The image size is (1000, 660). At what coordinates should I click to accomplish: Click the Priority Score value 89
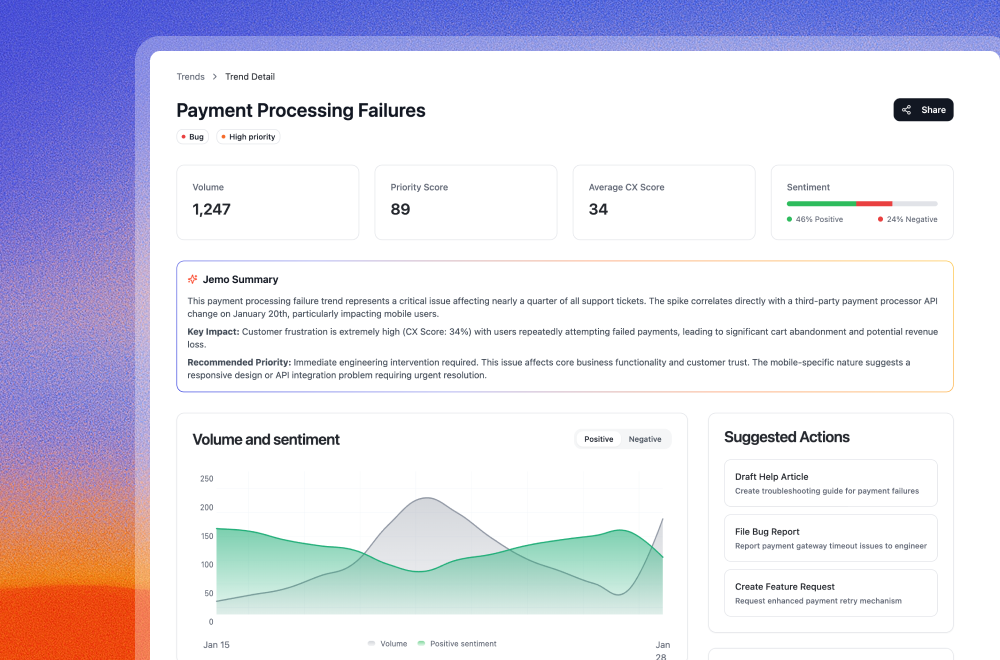(x=400, y=209)
